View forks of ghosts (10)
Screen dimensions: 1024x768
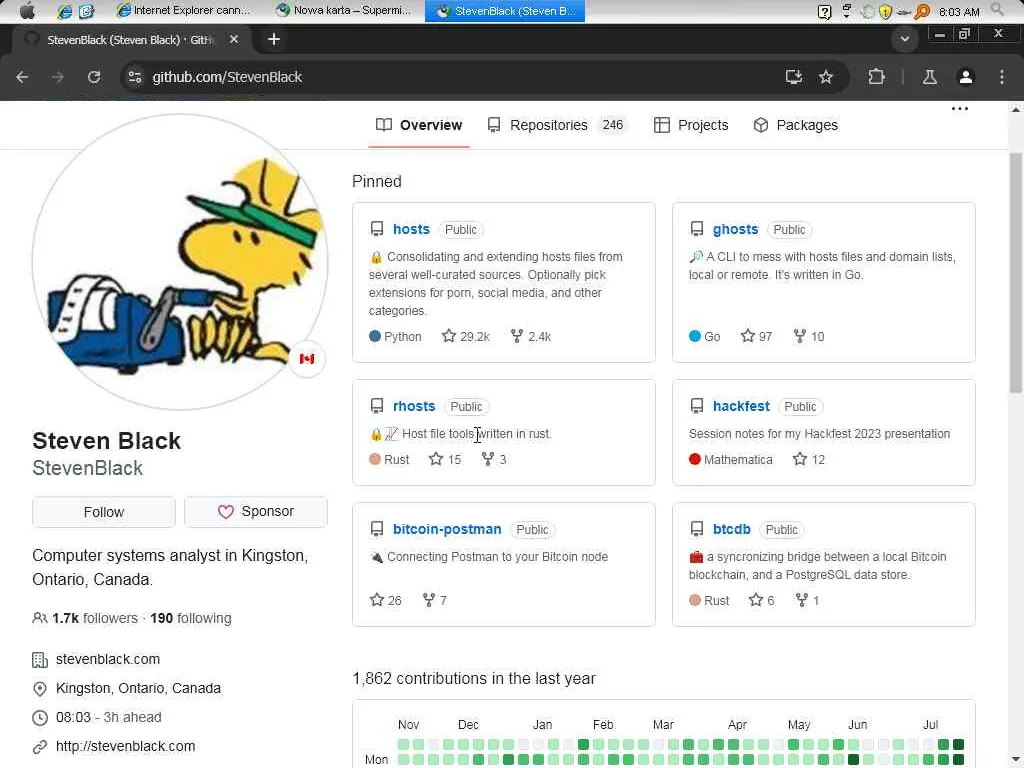[x=808, y=336]
